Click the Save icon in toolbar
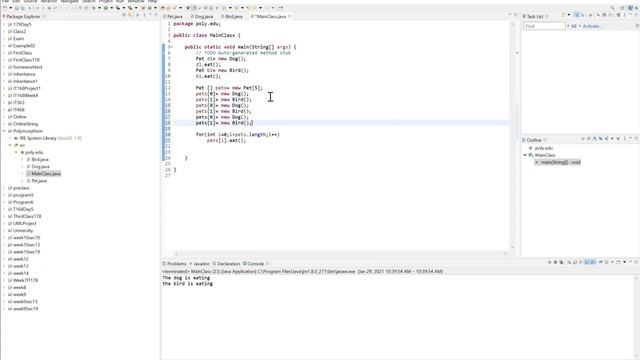640x360 pixels. coord(17,8)
